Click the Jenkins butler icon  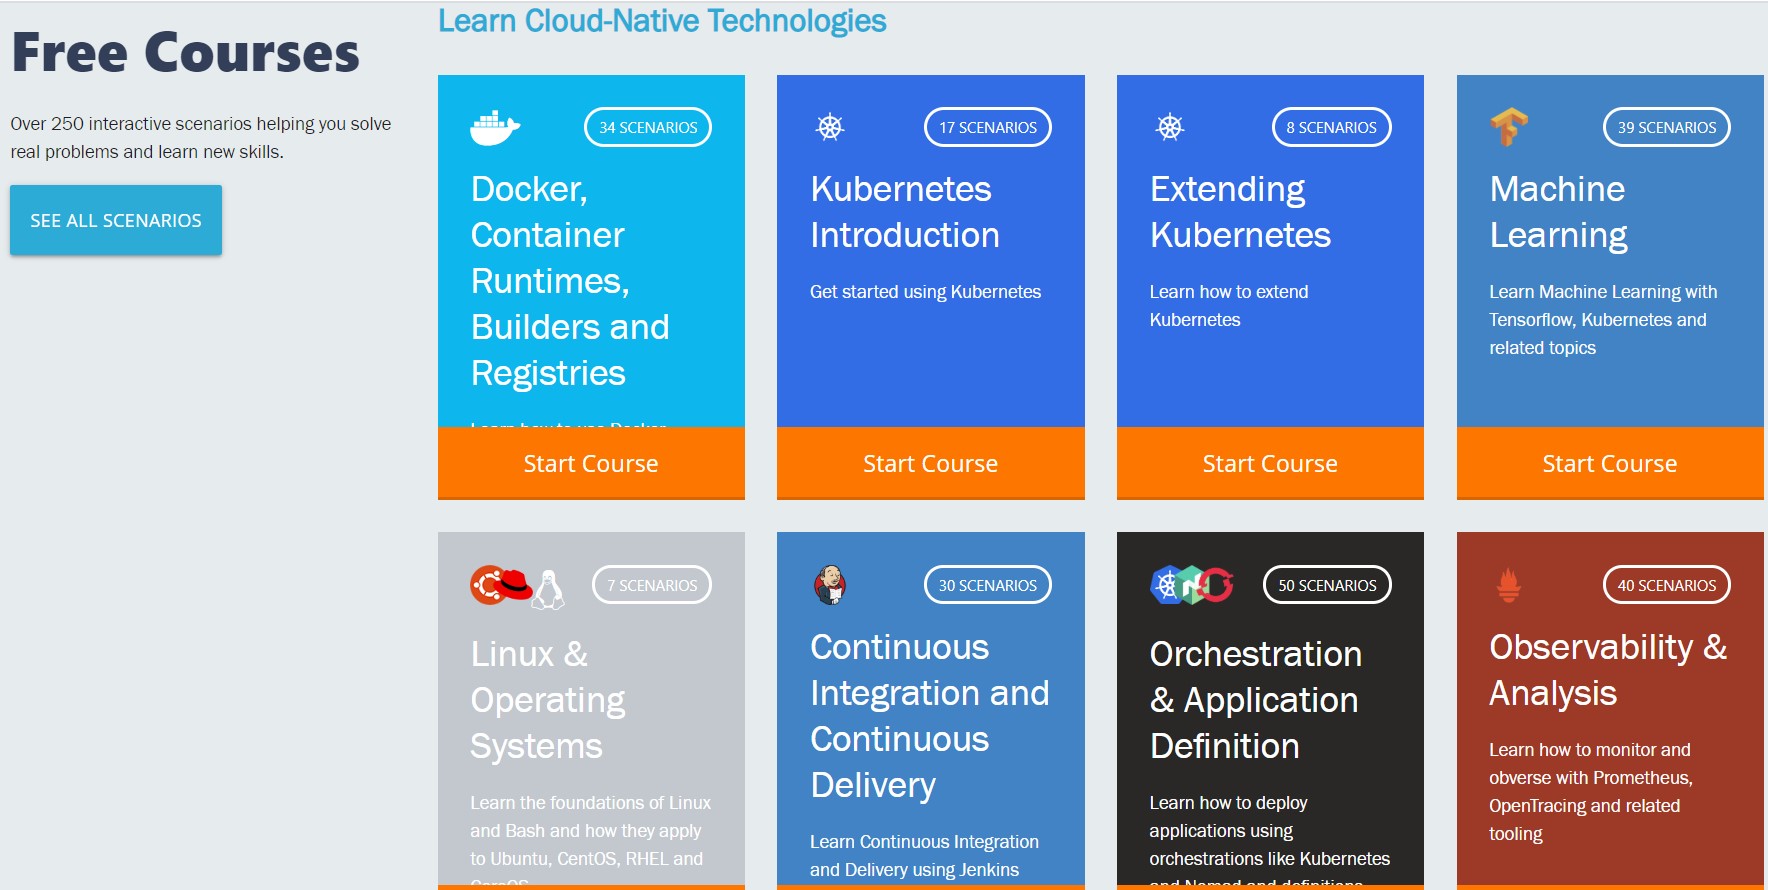[830, 585]
